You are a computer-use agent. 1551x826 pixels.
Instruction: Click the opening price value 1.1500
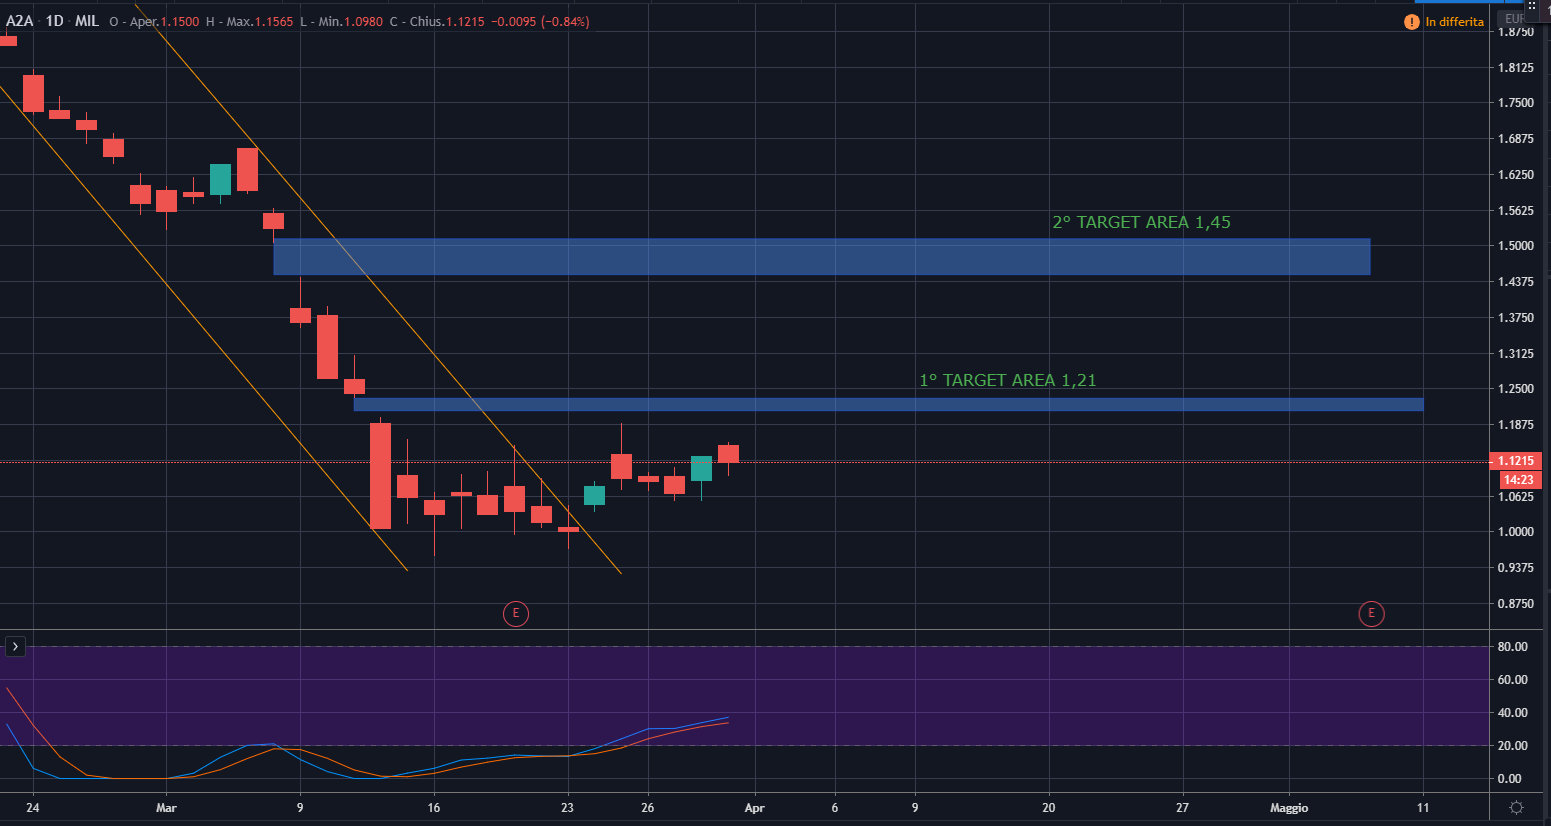(x=180, y=21)
